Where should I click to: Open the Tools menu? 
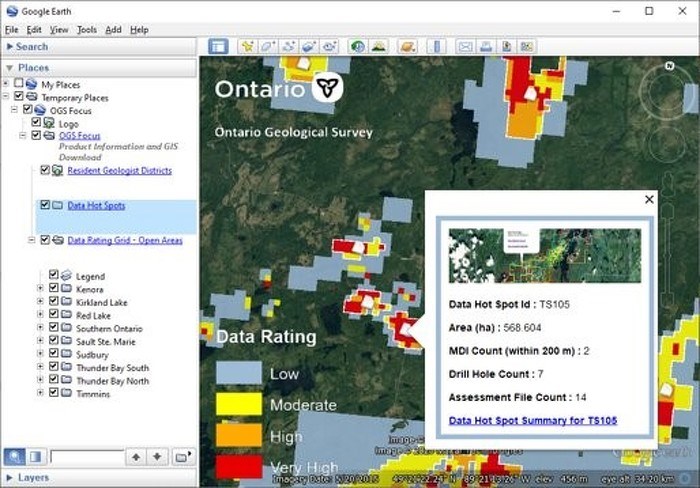pyautogui.click(x=87, y=30)
